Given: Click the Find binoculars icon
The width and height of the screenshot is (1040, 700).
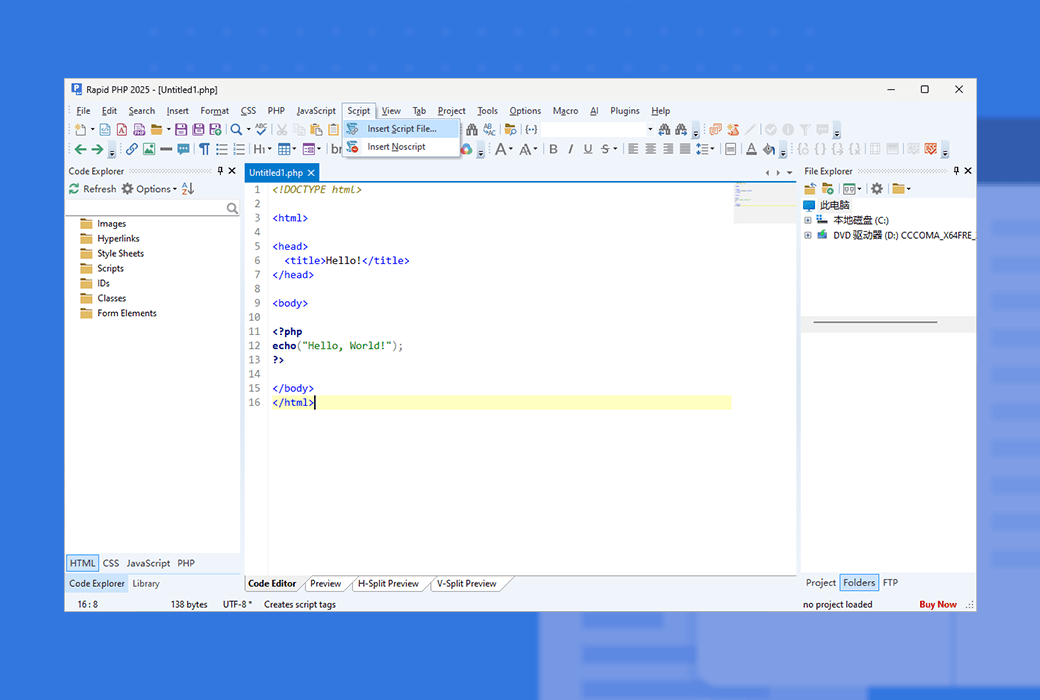Looking at the screenshot, I should click(x=472, y=129).
